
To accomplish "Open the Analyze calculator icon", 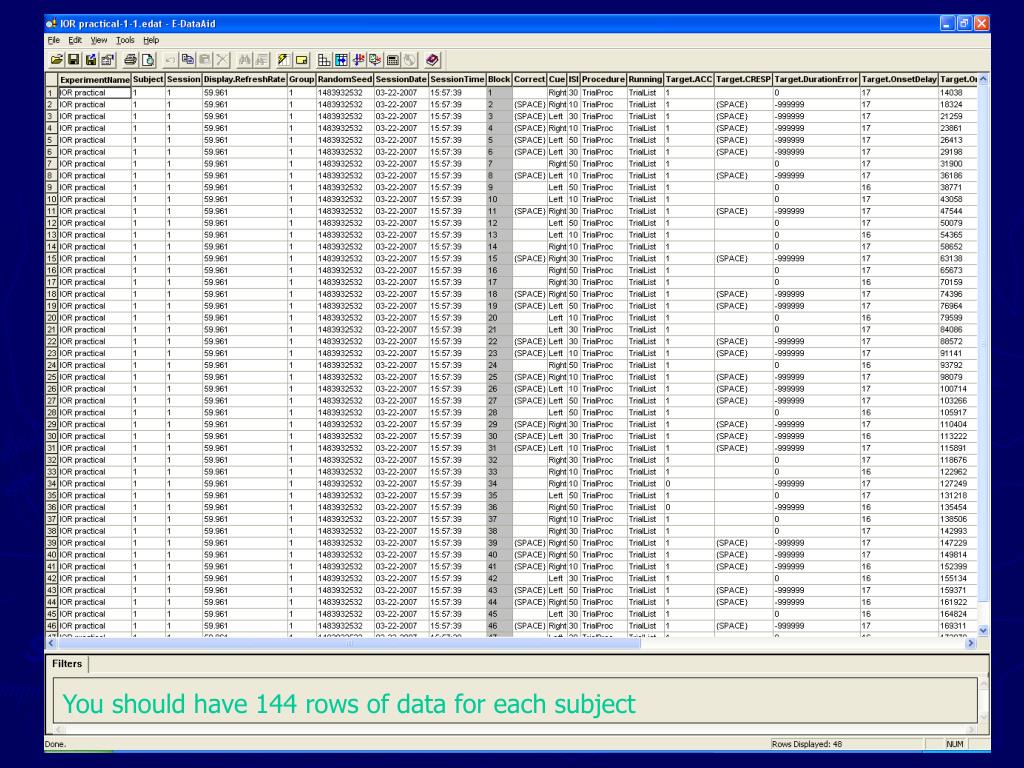I will (x=392, y=60).
